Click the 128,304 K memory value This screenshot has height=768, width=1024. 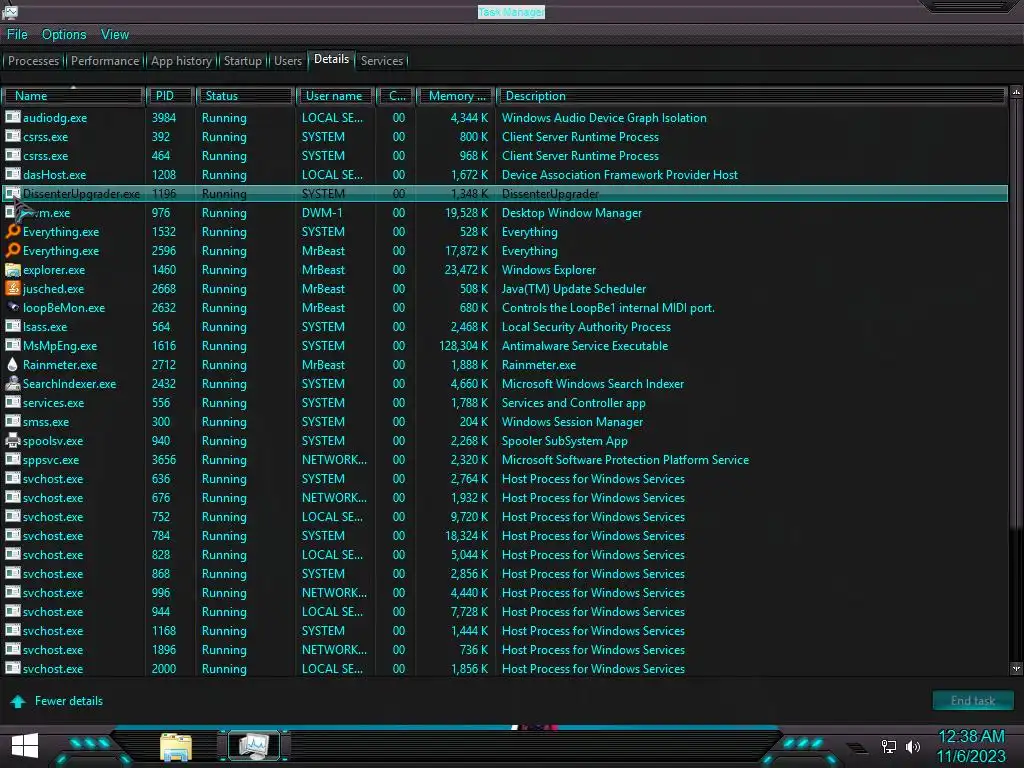[x=464, y=345]
